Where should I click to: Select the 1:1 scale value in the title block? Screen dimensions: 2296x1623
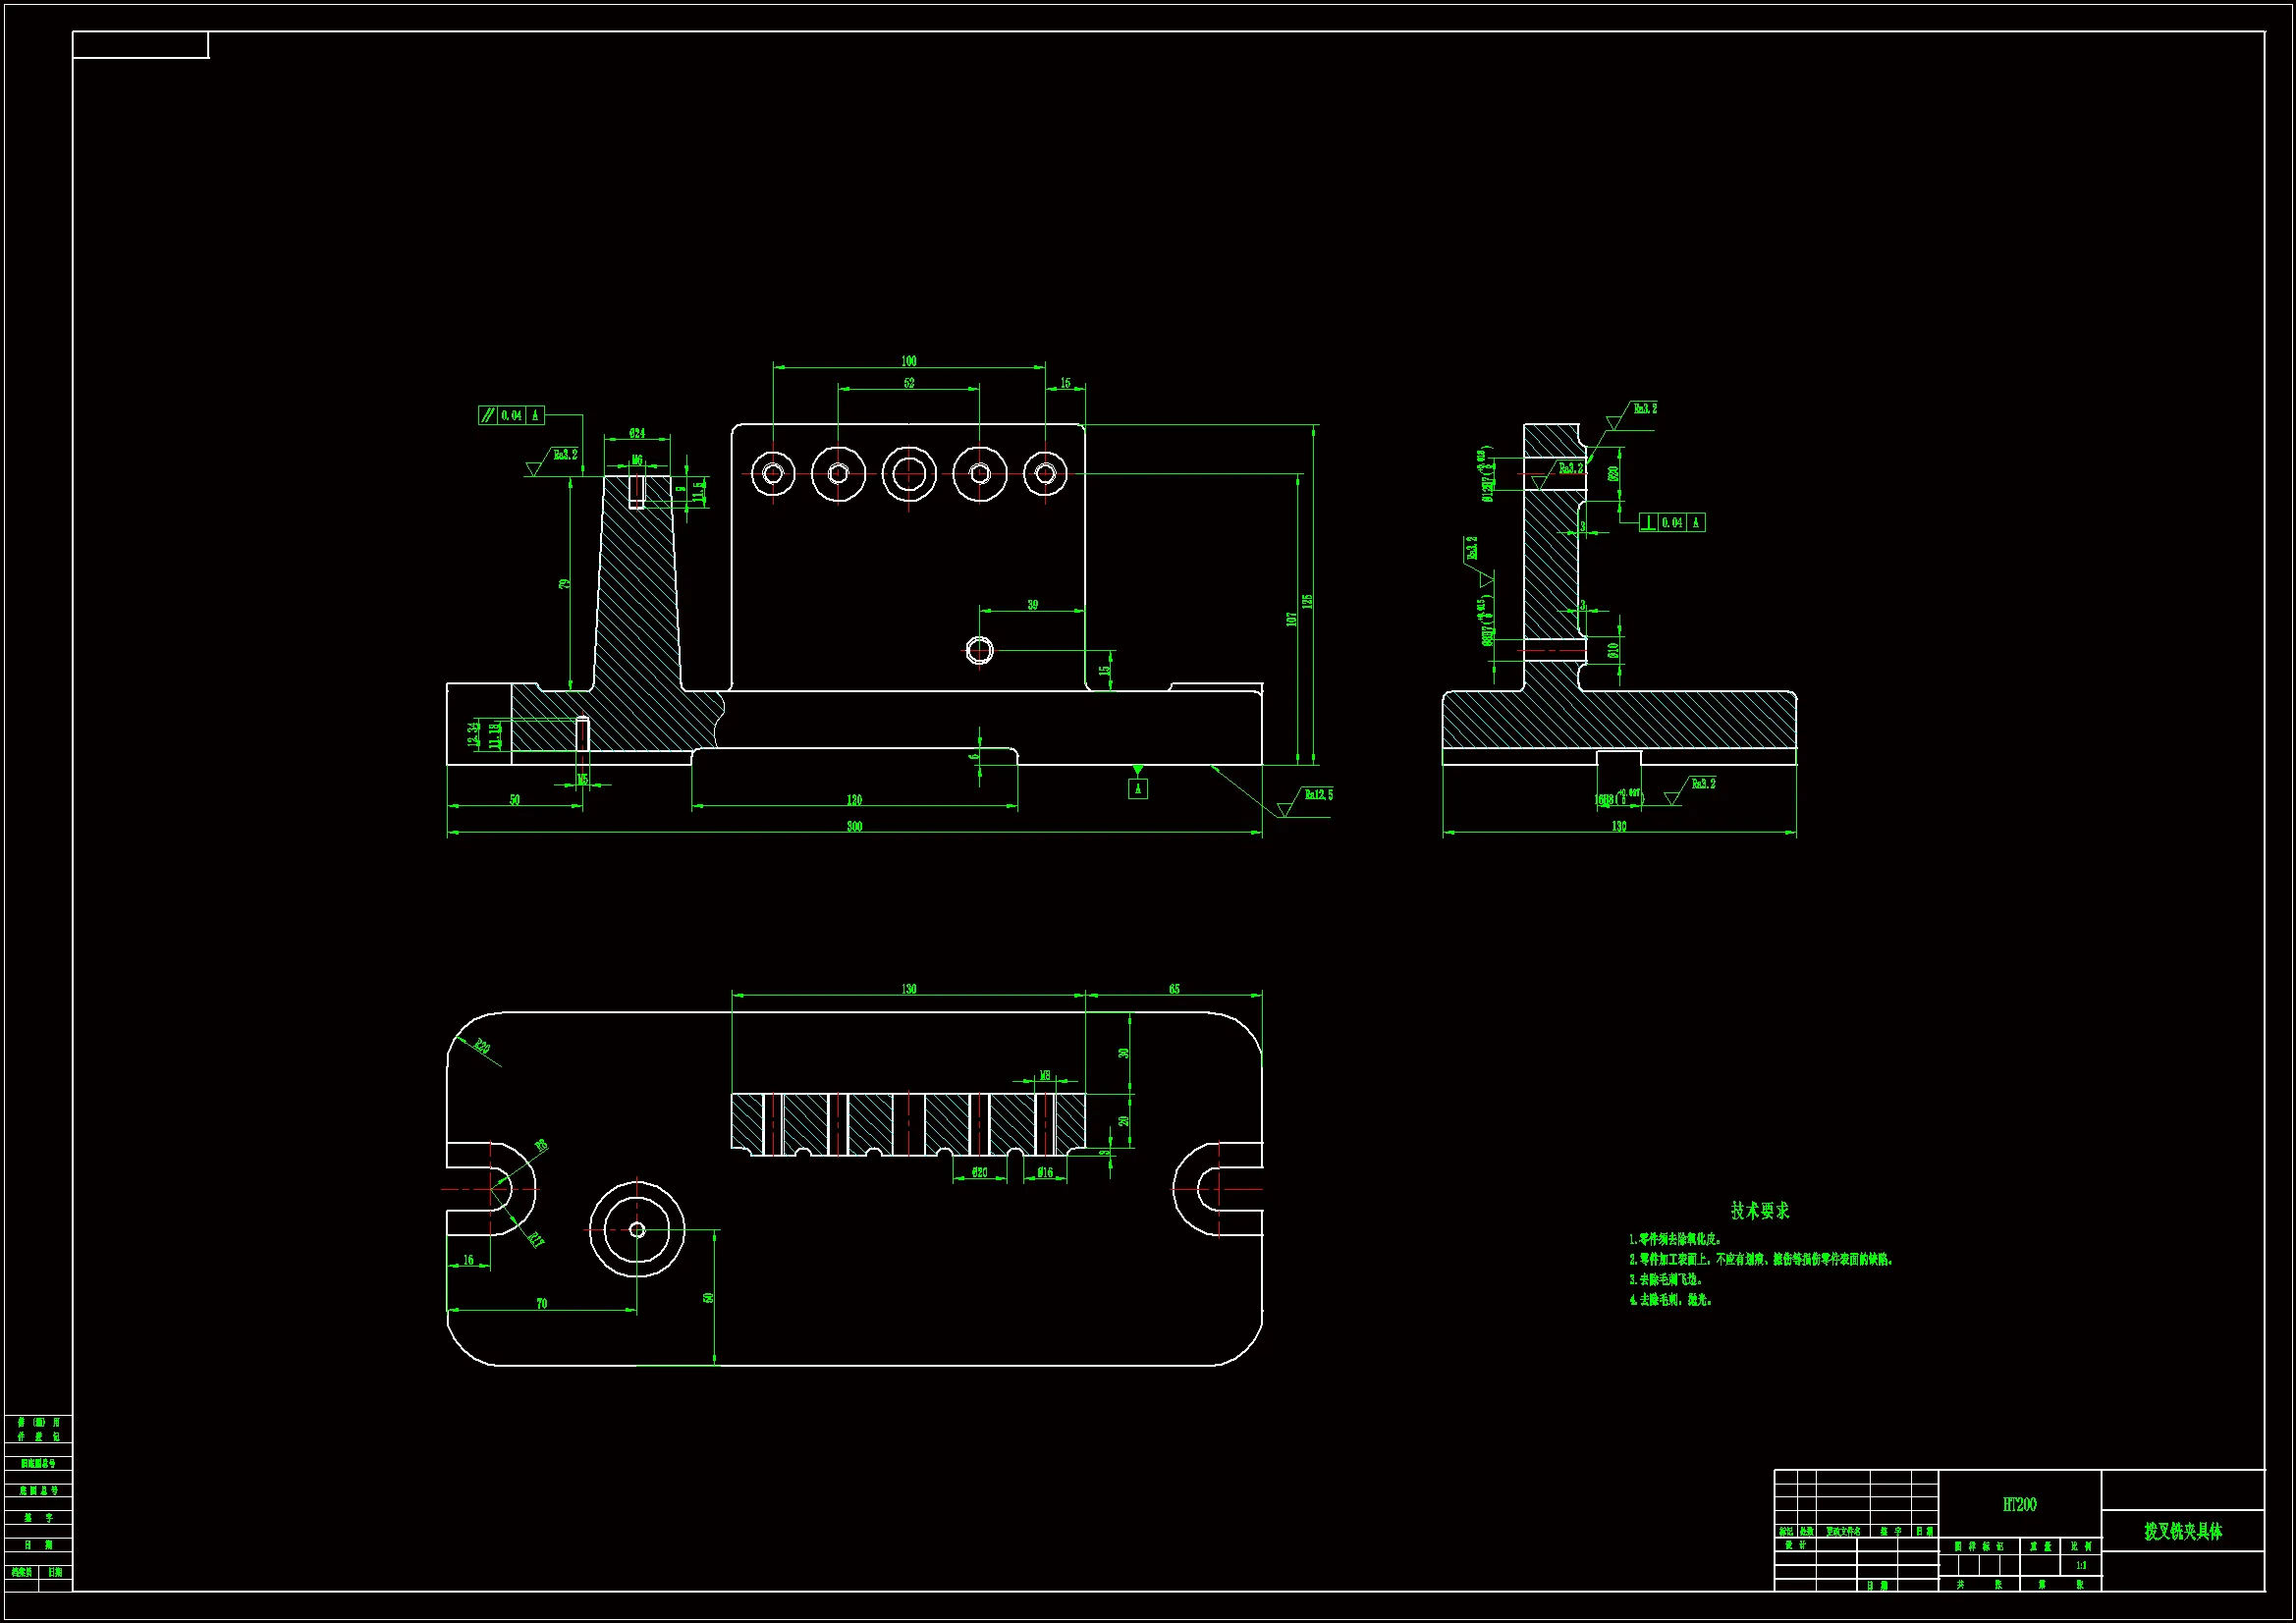tap(2080, 1565)
